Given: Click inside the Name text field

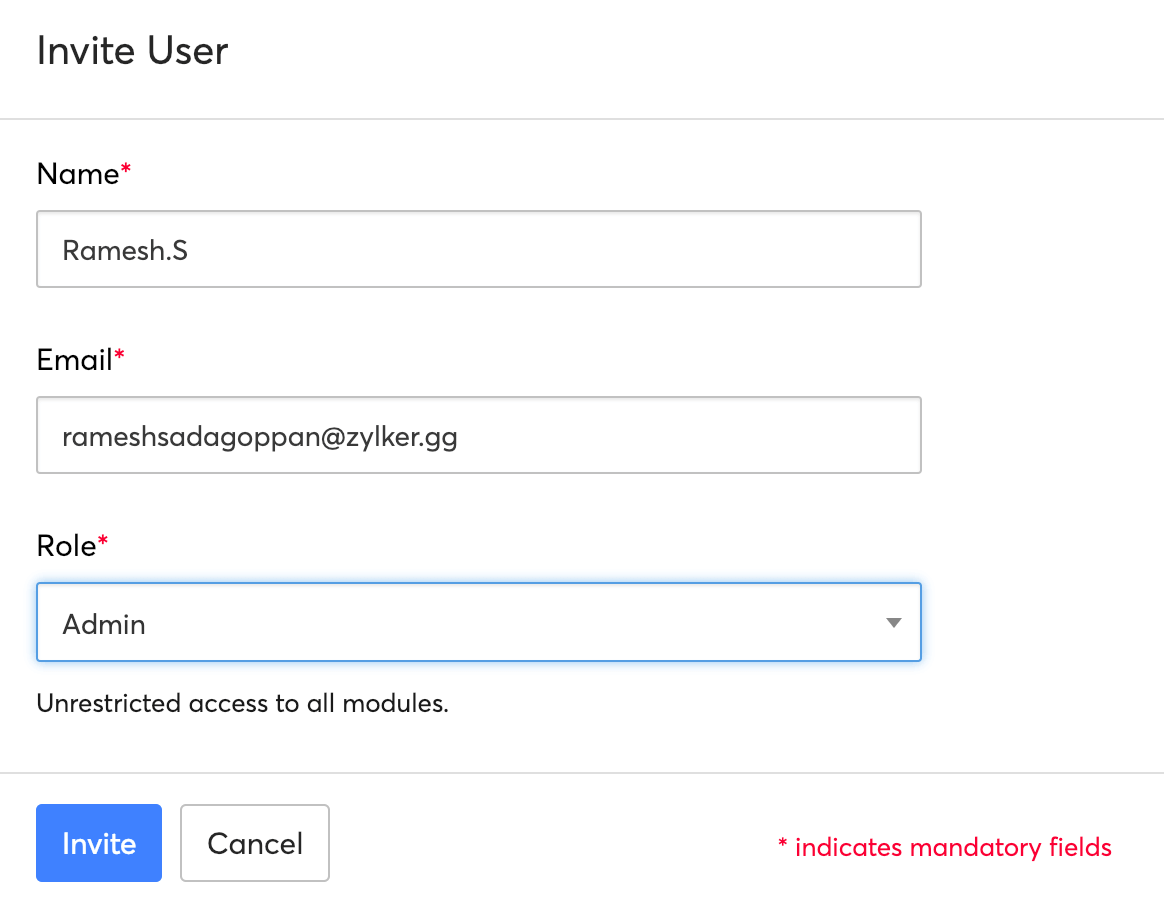Looking at the screenshot, I should [x=478, y=249].
